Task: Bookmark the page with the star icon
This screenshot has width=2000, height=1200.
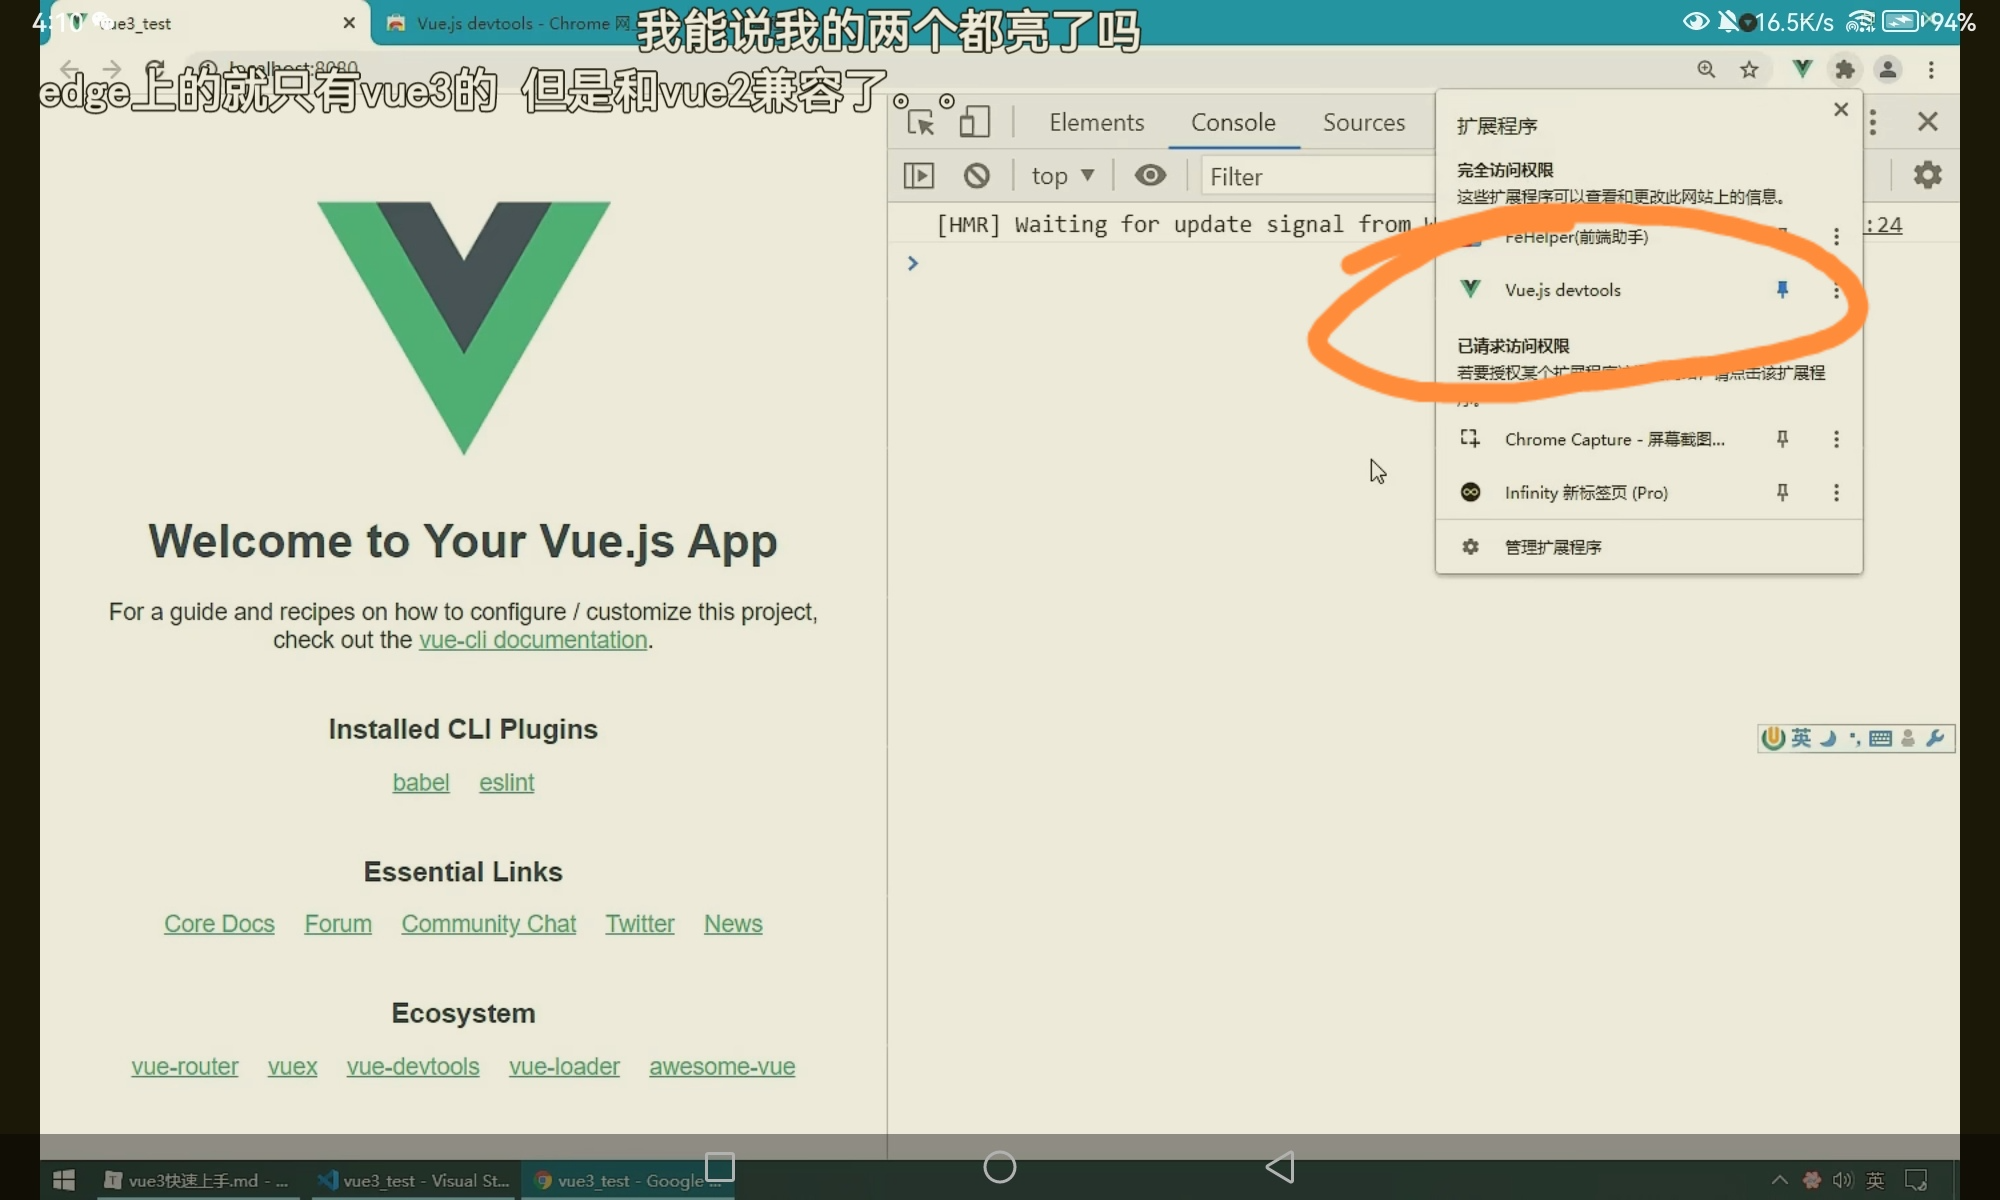Action: (x=1749, y=69)
